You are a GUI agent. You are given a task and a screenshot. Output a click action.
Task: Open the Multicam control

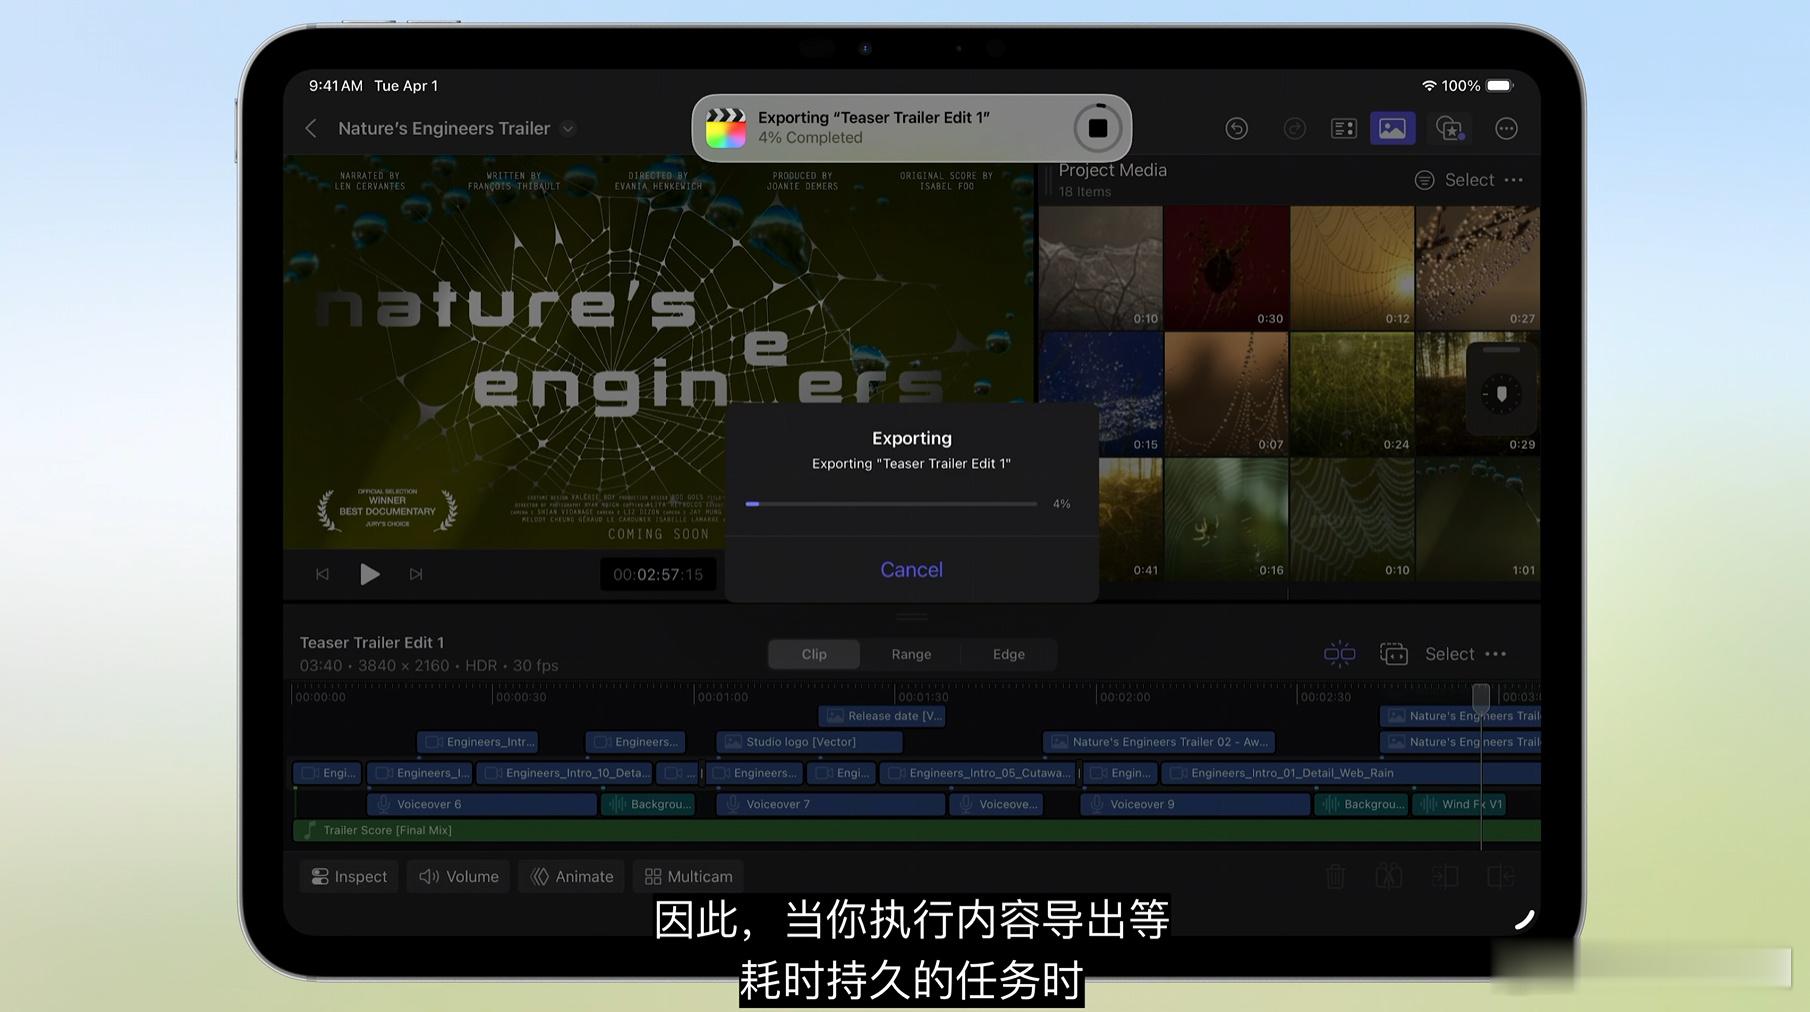pos(689,876)
